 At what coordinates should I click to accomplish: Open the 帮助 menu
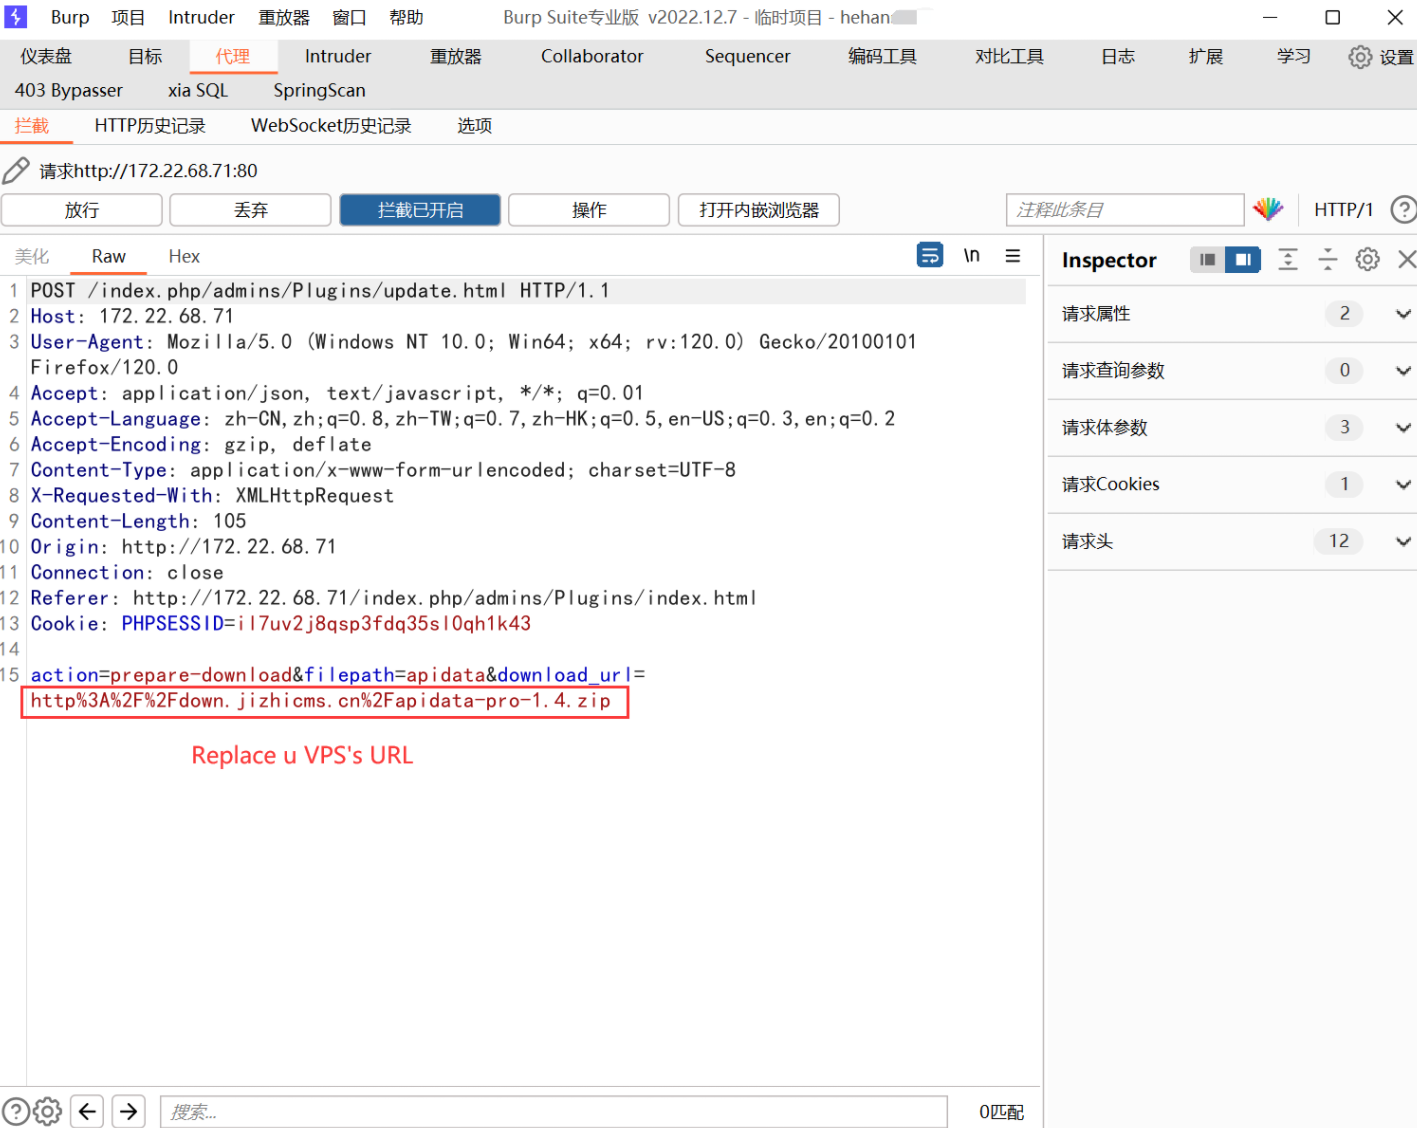tap(406, 18)
